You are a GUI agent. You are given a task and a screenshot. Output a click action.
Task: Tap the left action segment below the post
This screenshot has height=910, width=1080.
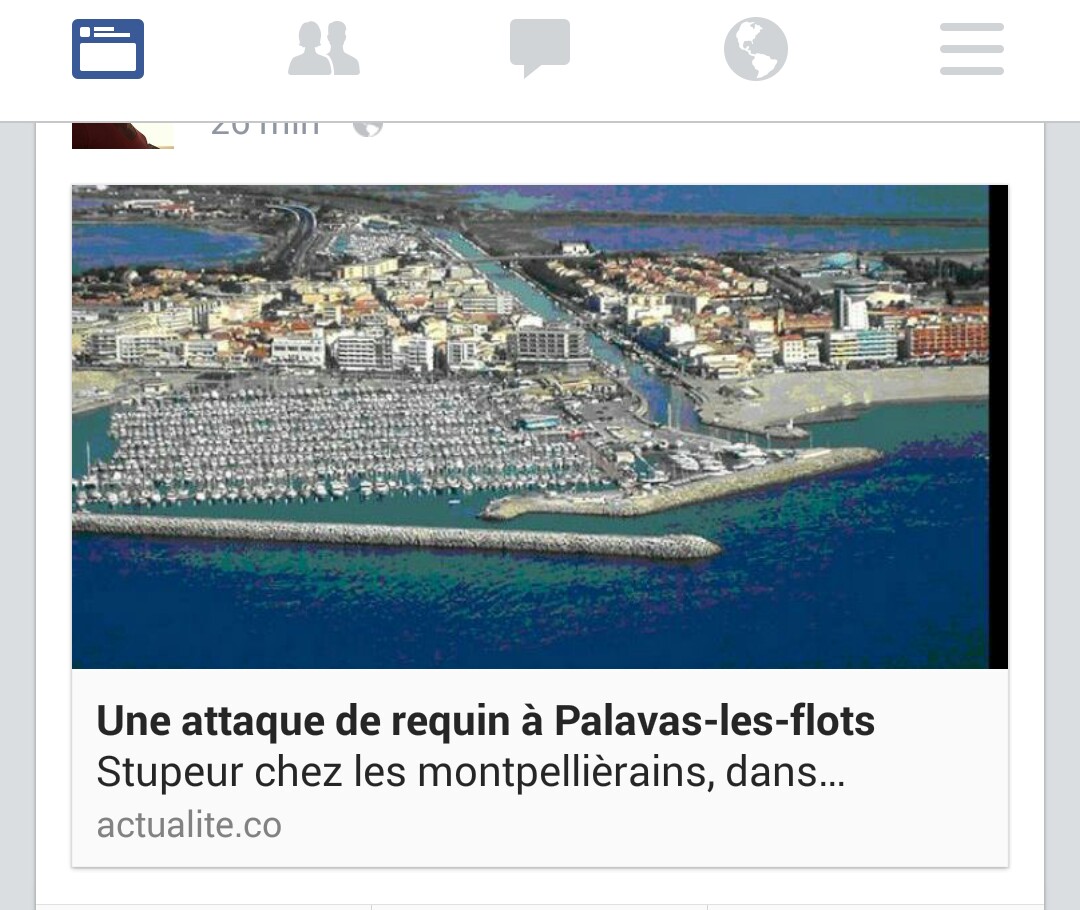(203, 907)
